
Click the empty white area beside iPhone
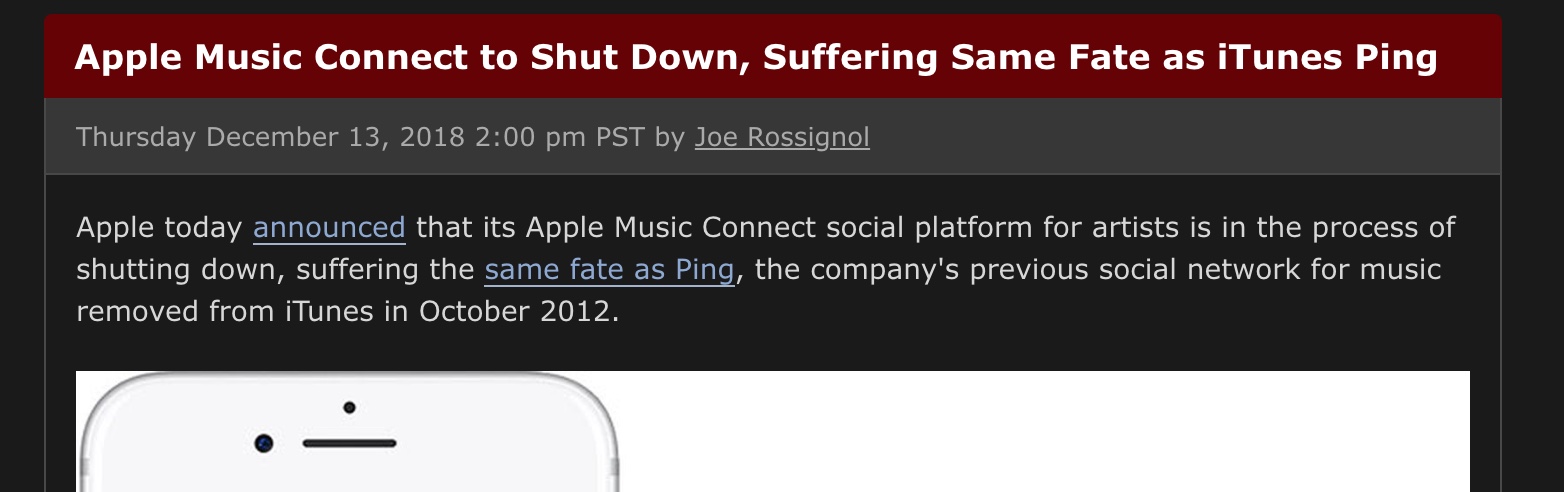coord(1040,435)
